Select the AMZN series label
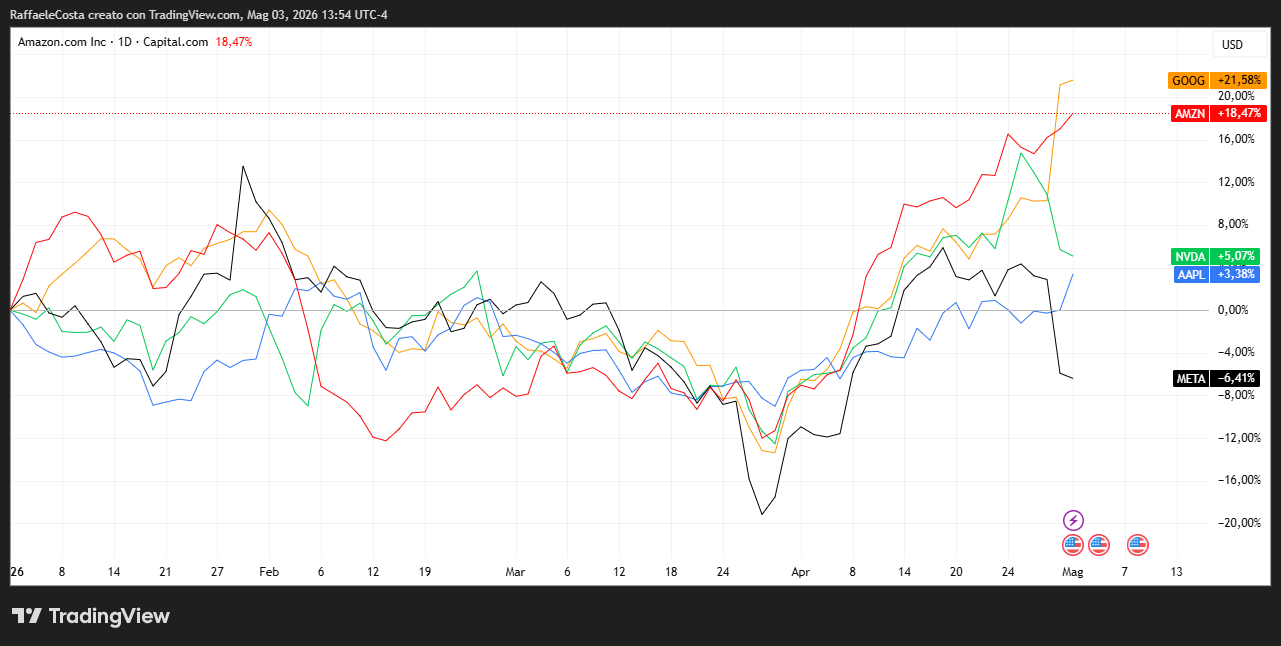 pos(1190,113)
